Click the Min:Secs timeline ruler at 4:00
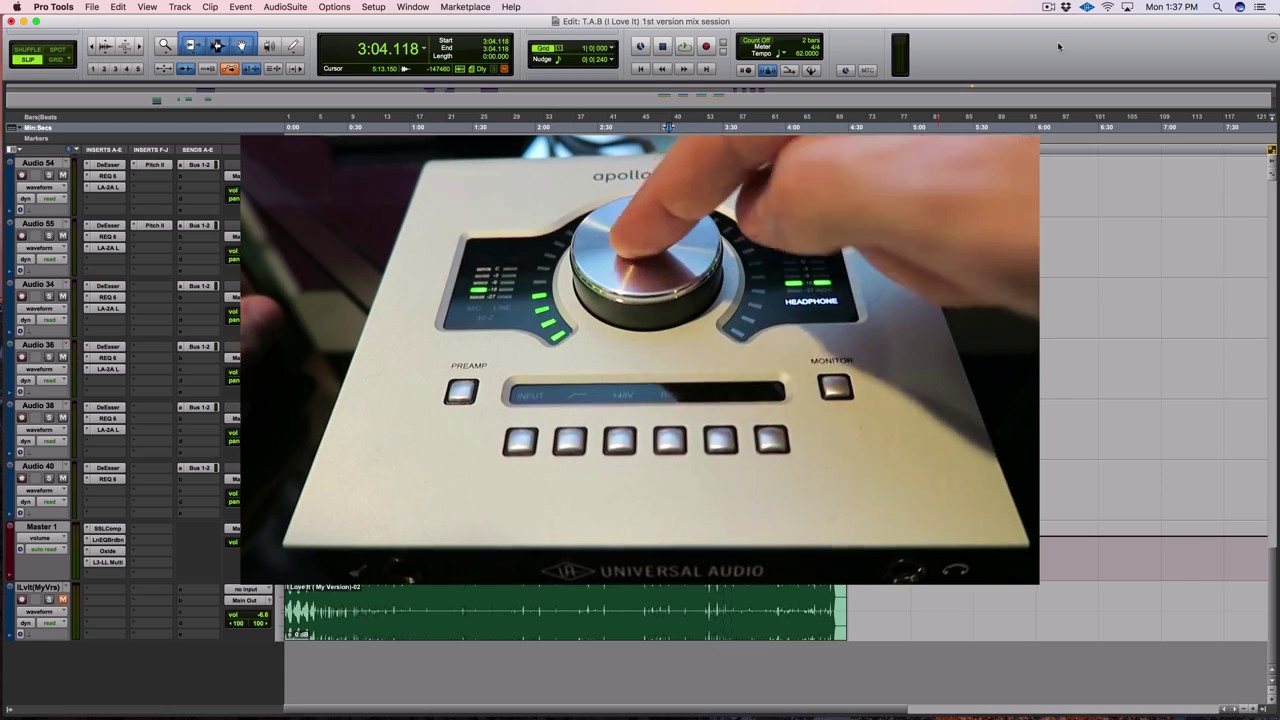Image resolution: width=1280 pixels, height=720 pixels. pyautogui.click(x=793, y=127)
